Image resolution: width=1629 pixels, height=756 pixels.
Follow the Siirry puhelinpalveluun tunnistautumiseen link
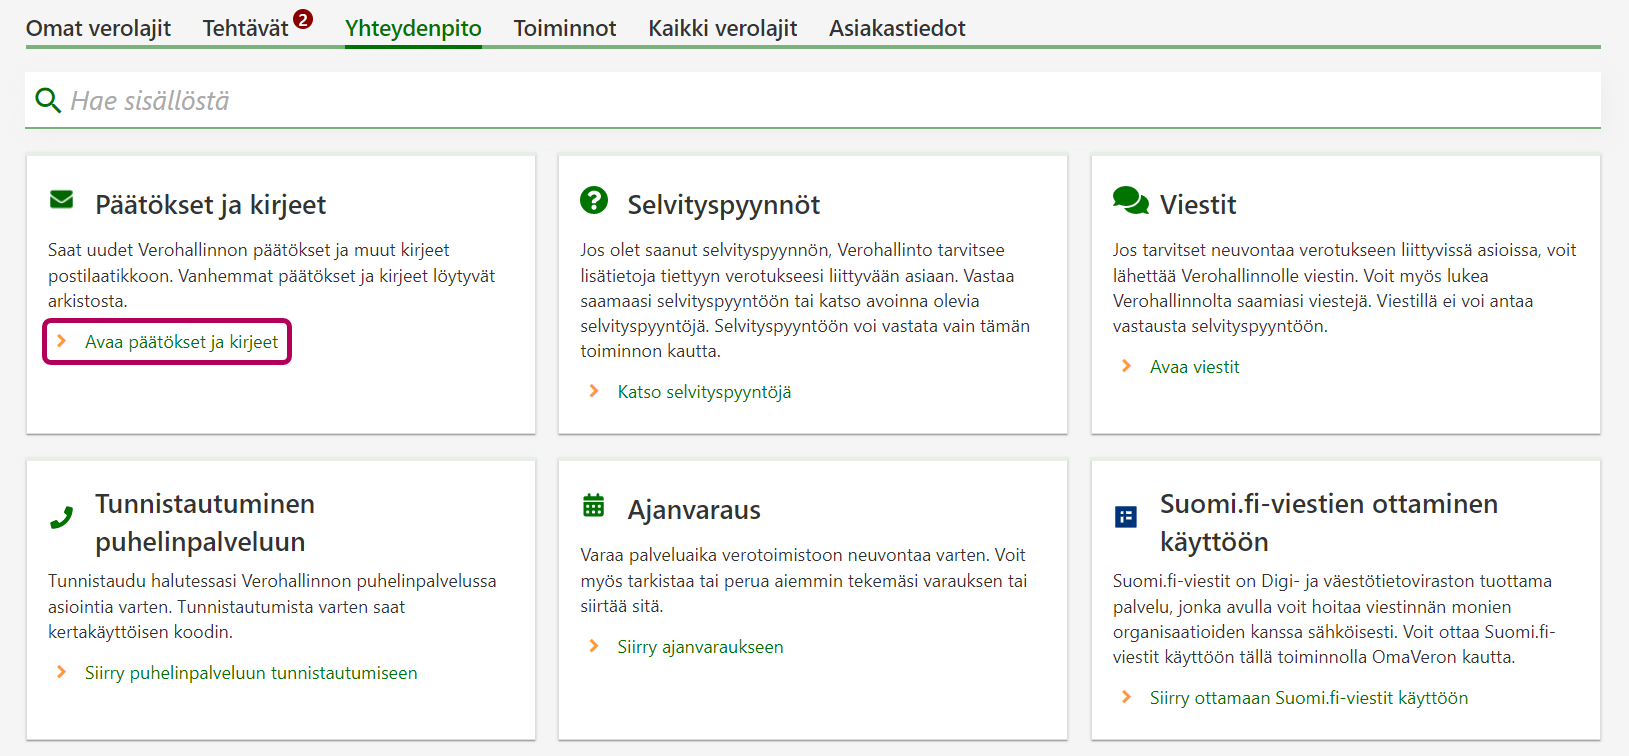pos(251,673)
